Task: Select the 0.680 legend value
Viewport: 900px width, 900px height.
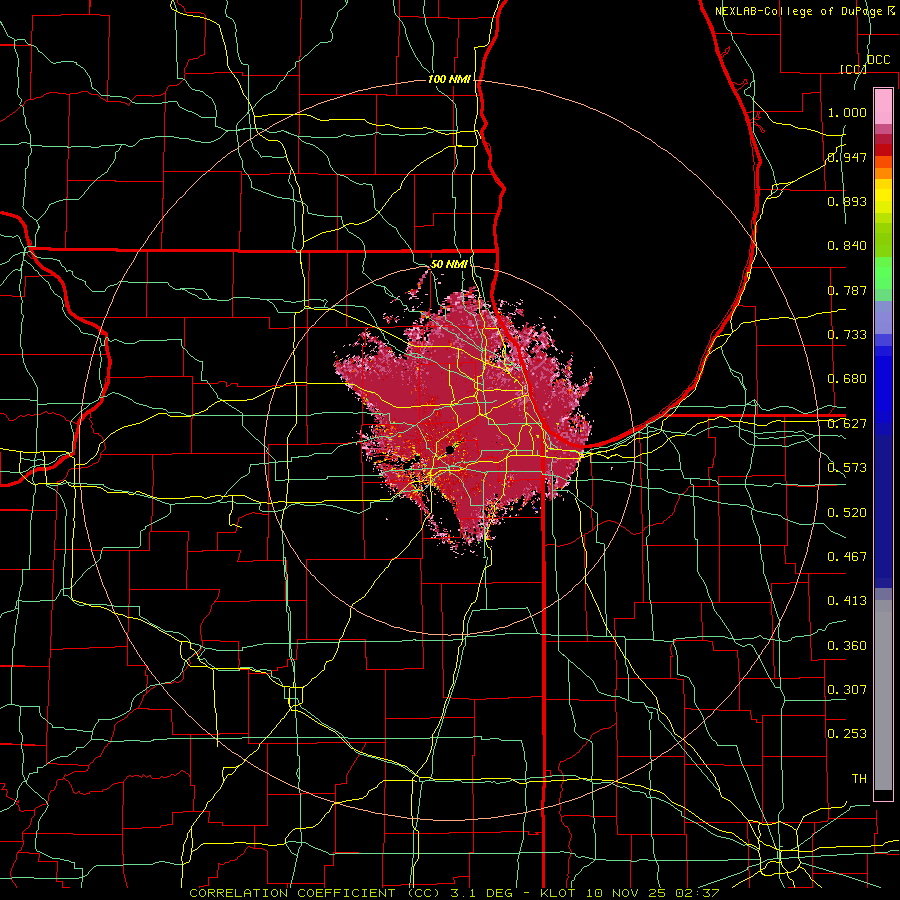Action: coord(847,379)
